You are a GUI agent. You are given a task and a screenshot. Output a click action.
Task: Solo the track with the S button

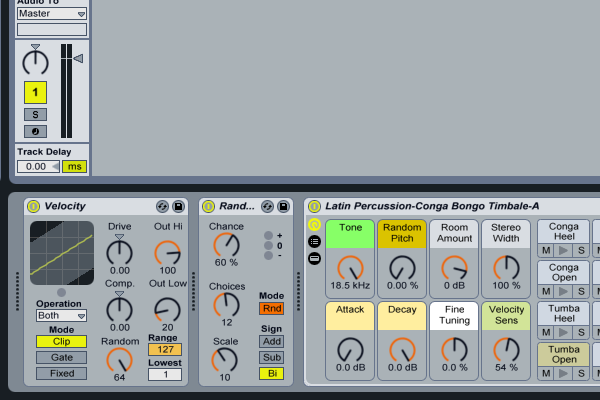pyautogui.click(x=35, y=115)
